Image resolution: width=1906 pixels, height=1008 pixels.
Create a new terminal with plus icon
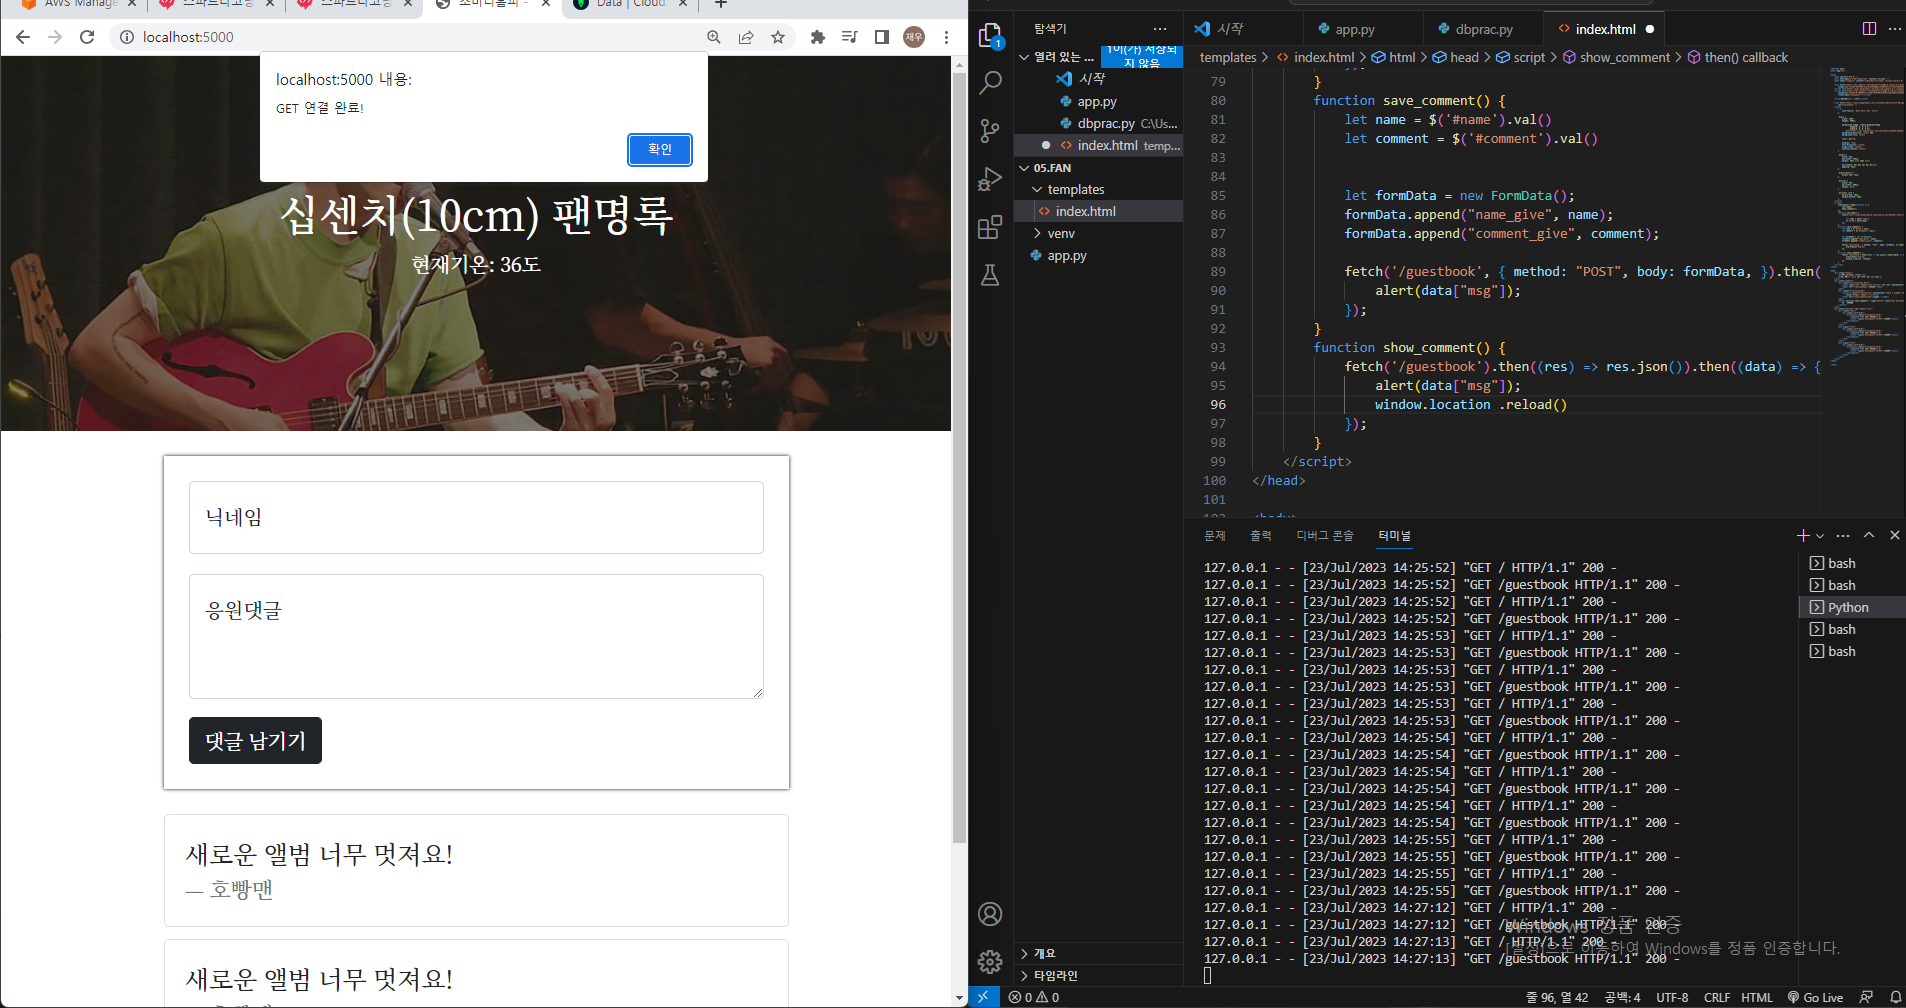pyautogui.click(x=1803, y=536)
